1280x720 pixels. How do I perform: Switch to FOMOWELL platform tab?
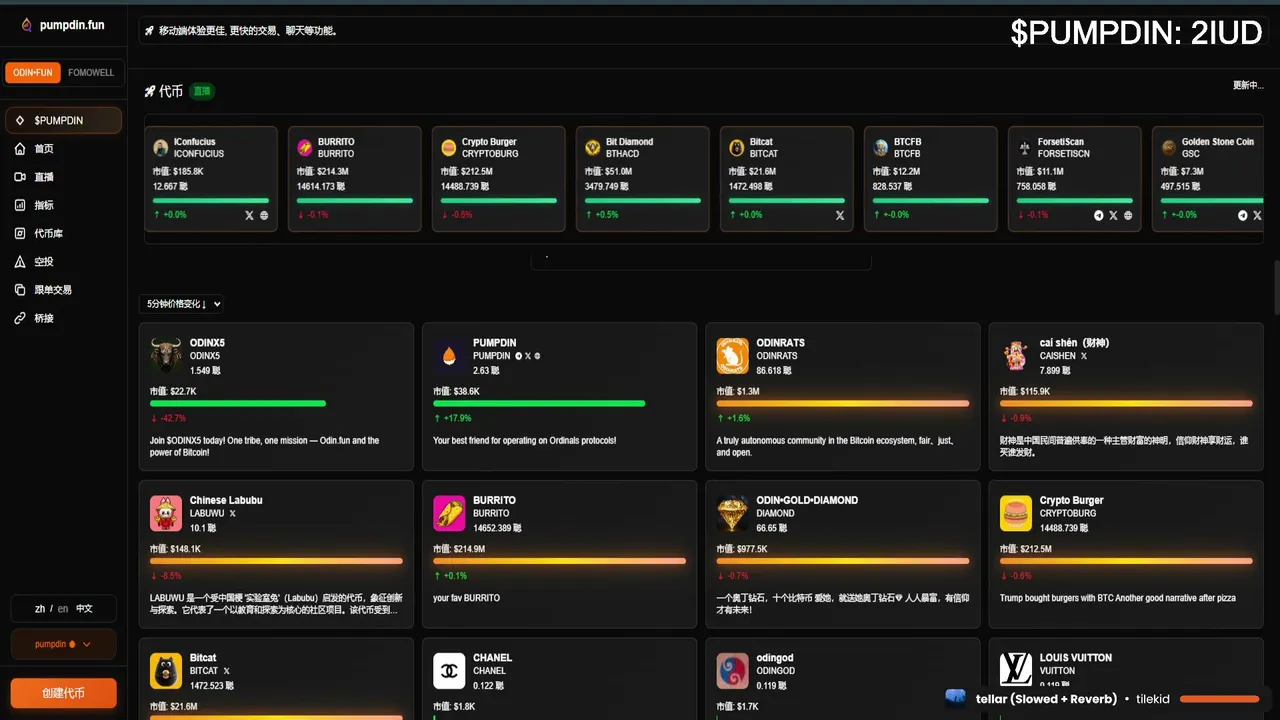(91, 73)
